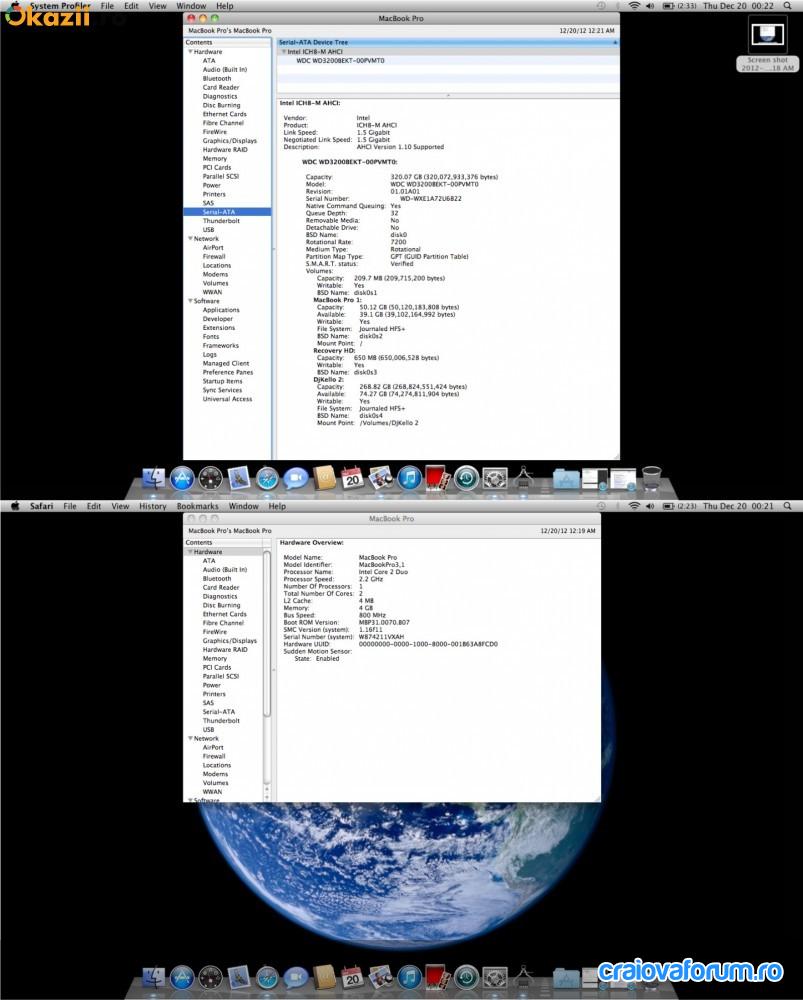Select Firewall in the Hardware Overview window sidebar
Screen dimensions: 803x1000
214,756
